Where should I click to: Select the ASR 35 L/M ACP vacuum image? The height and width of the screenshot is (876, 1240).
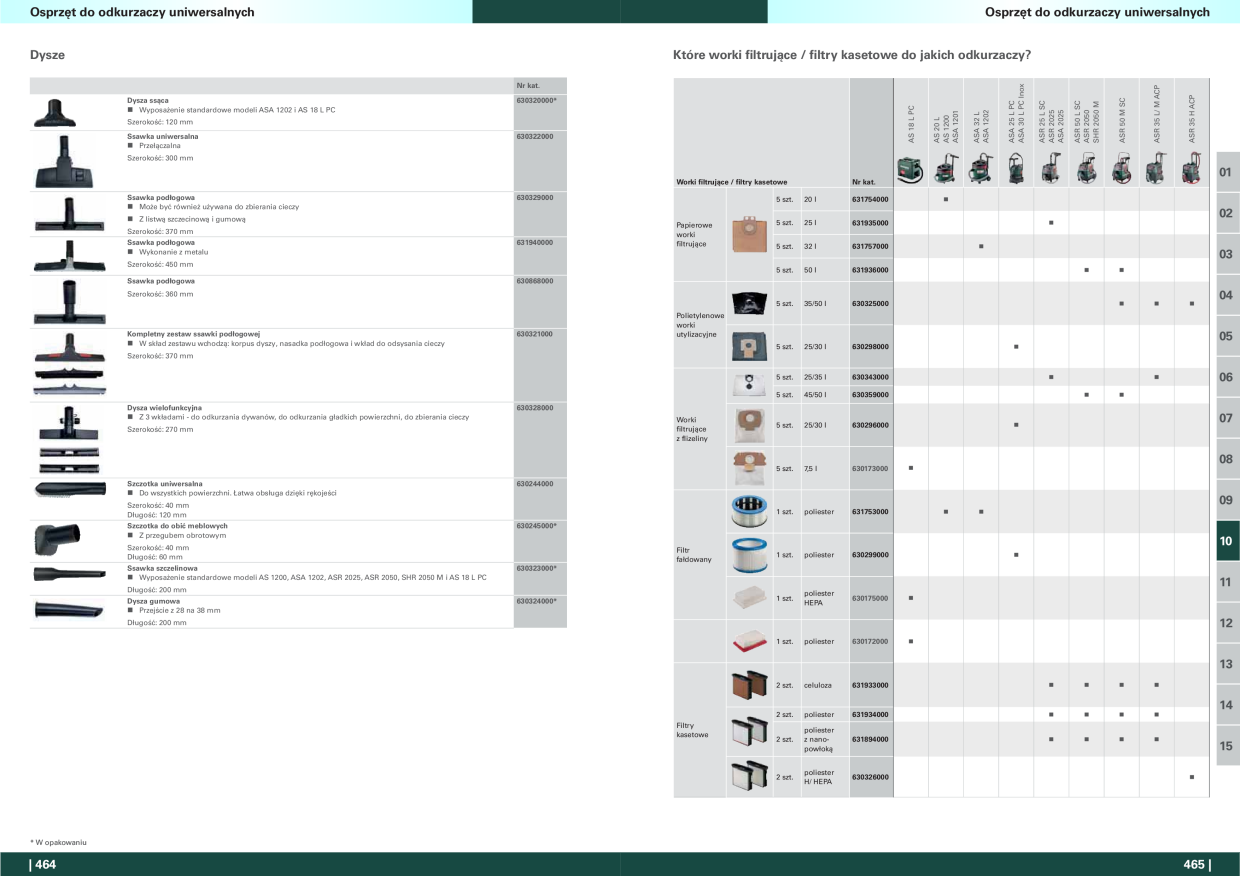pyautogui.click(x=1156, y=168)
